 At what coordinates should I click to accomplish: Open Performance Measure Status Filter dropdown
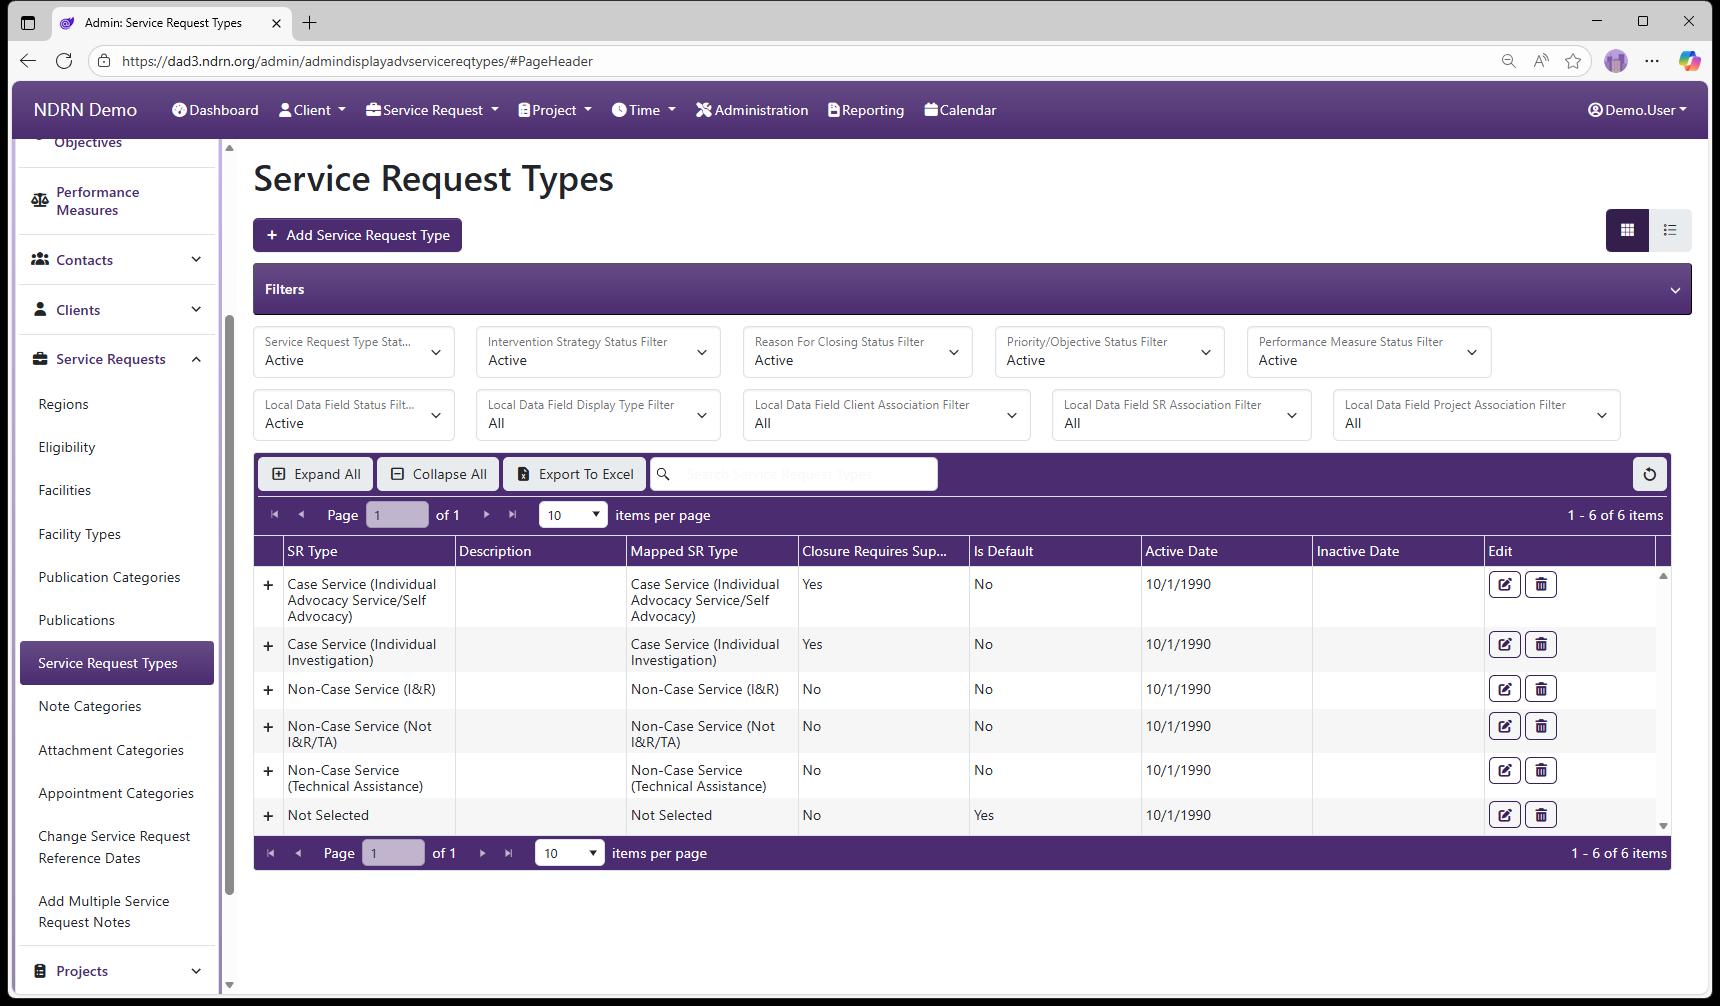tap(1369, 352)
